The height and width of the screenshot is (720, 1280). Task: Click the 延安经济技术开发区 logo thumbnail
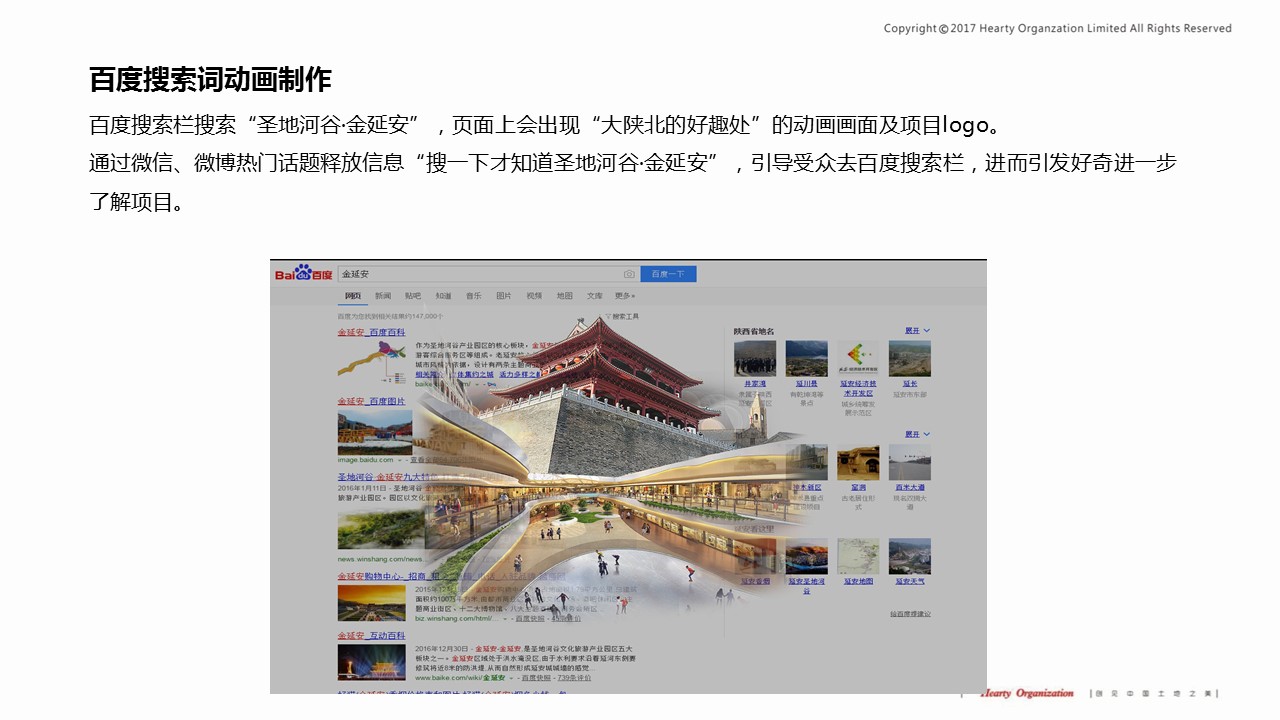tap(858, 358)
